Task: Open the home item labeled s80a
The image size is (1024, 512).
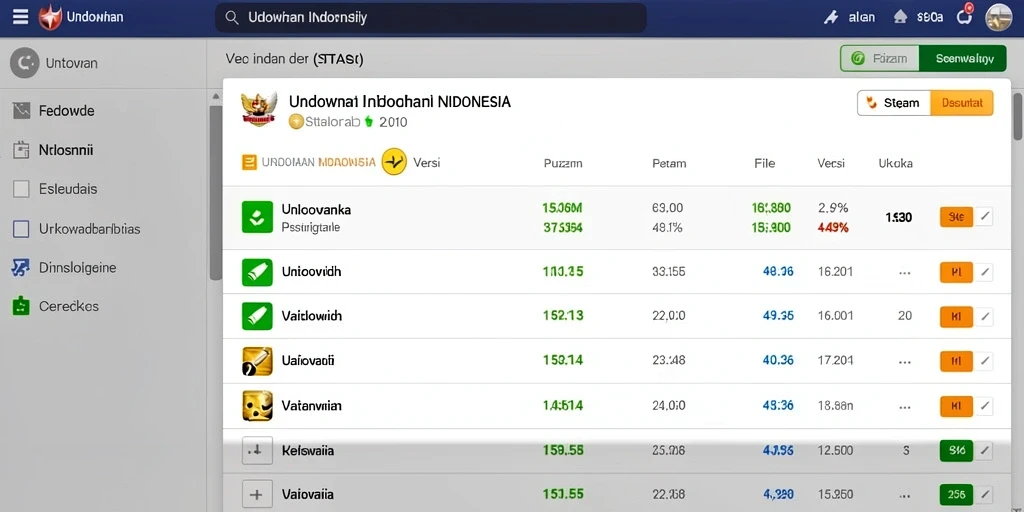Action: pos(918,18)
